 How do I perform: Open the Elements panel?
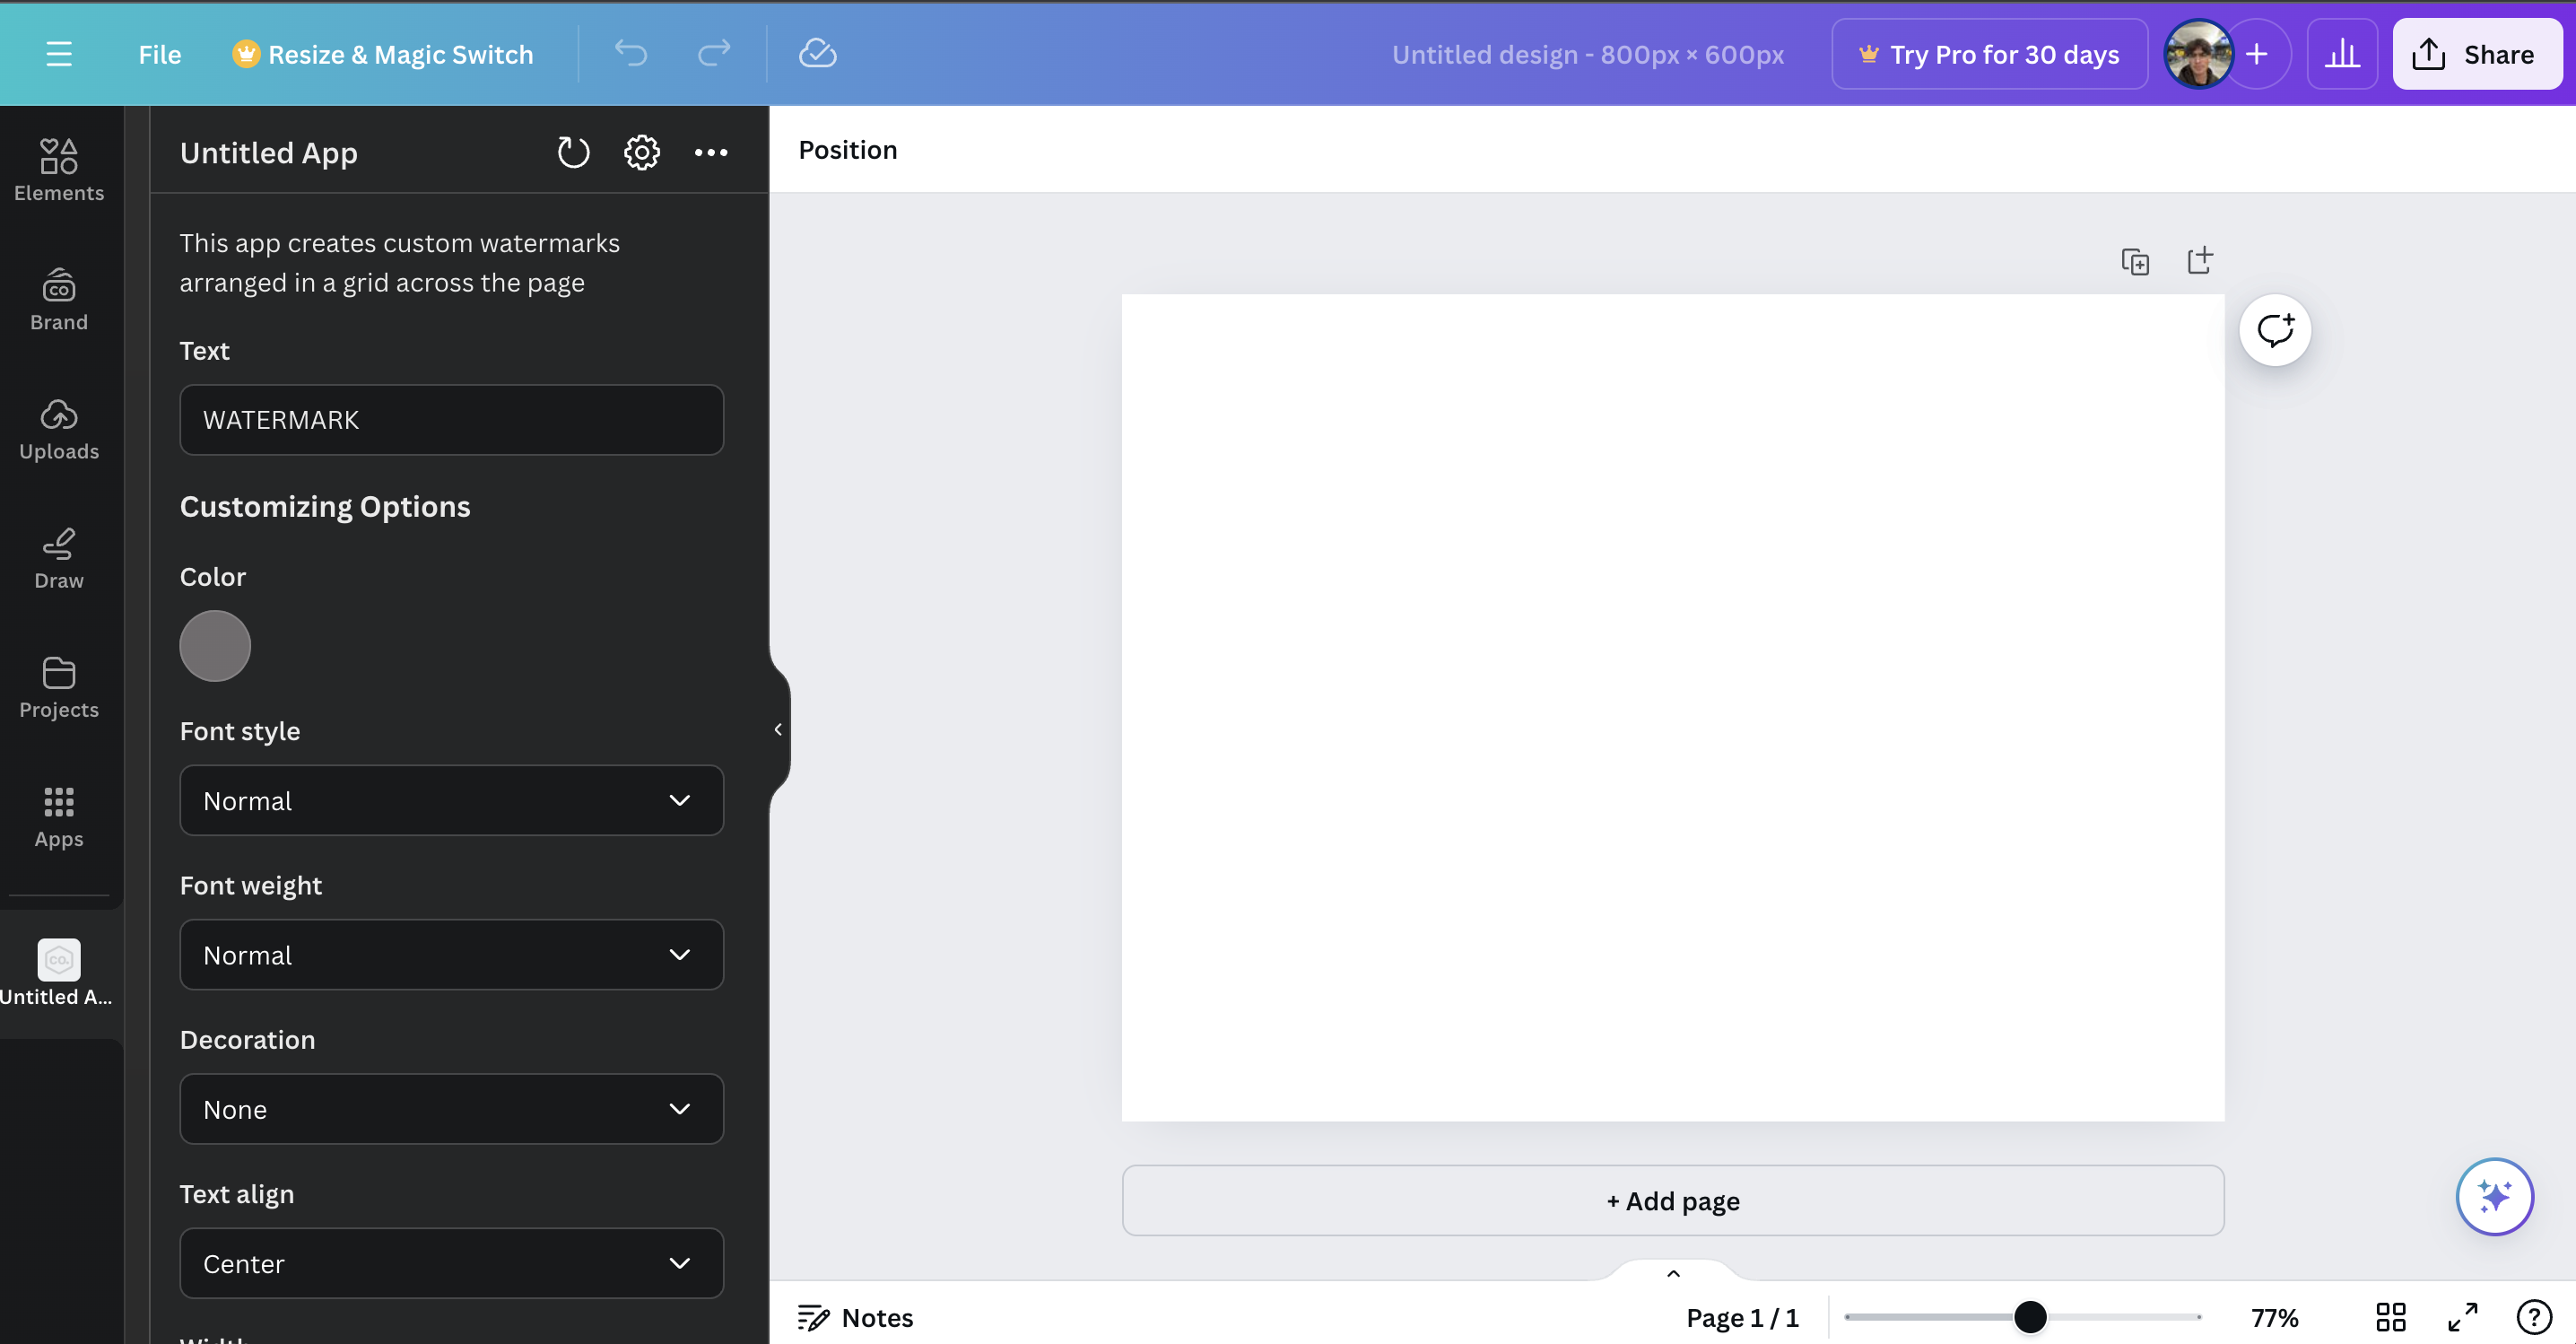point(59,169)
